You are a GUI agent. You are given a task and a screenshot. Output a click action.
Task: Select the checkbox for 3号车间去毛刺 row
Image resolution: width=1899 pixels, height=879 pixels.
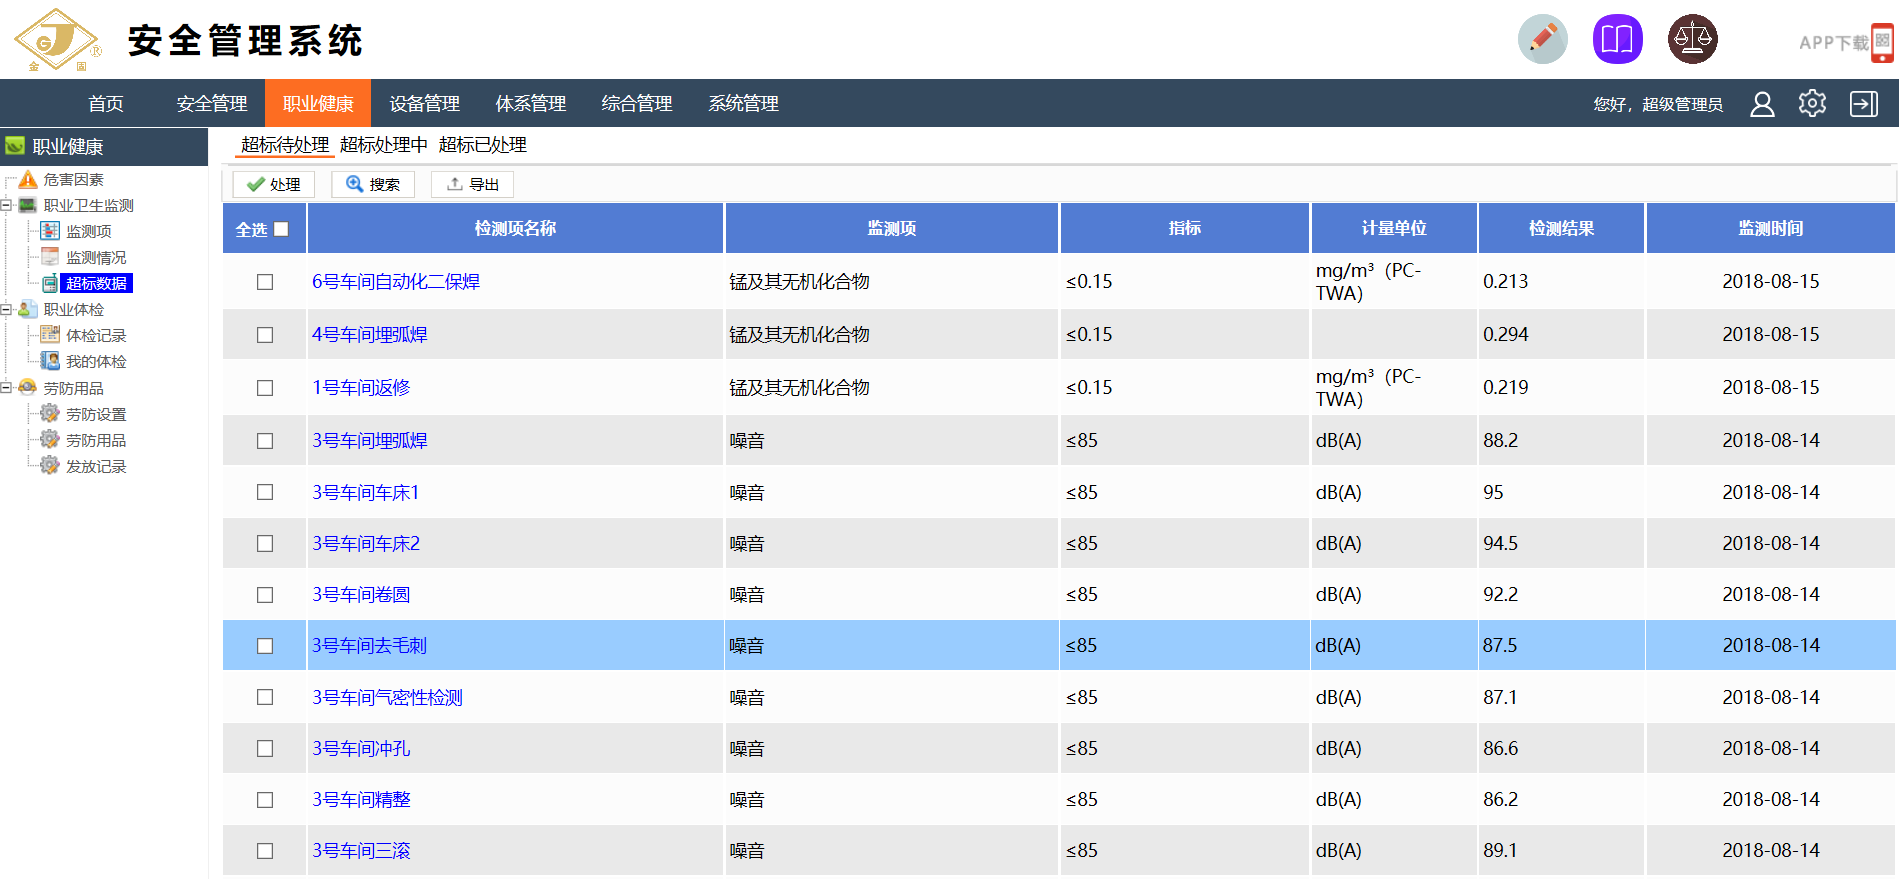(265, 646)
